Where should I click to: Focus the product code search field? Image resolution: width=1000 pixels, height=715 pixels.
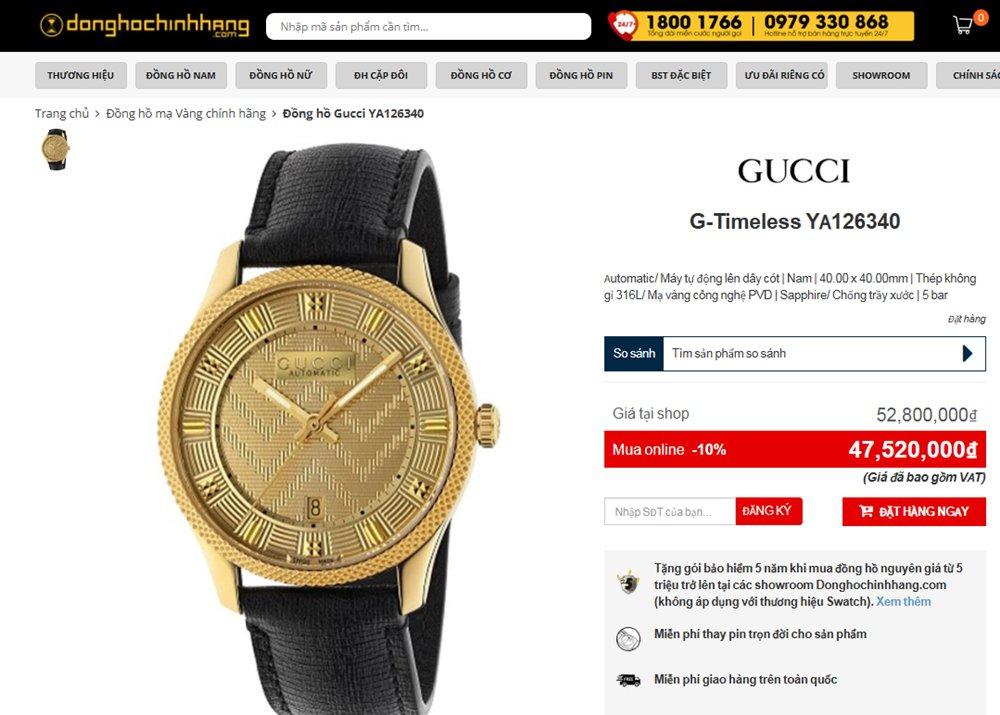429,27
